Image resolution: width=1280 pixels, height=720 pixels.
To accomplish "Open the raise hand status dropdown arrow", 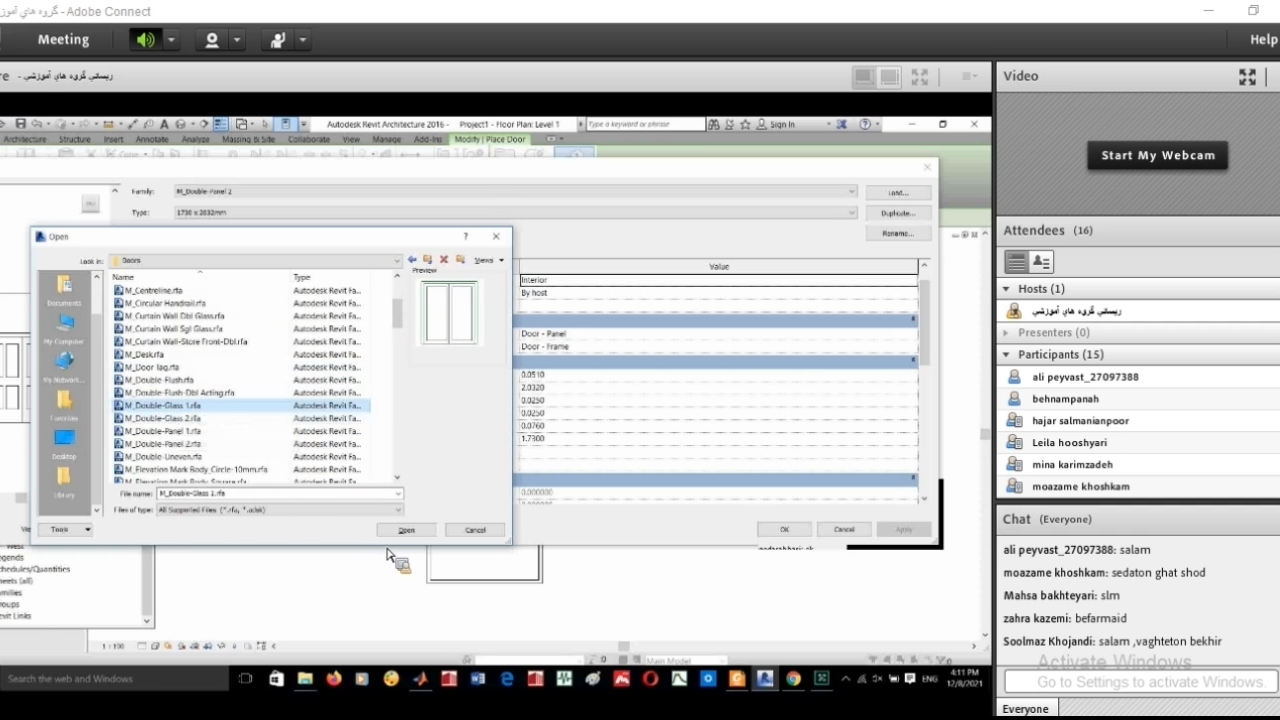I will coord(302,40).
